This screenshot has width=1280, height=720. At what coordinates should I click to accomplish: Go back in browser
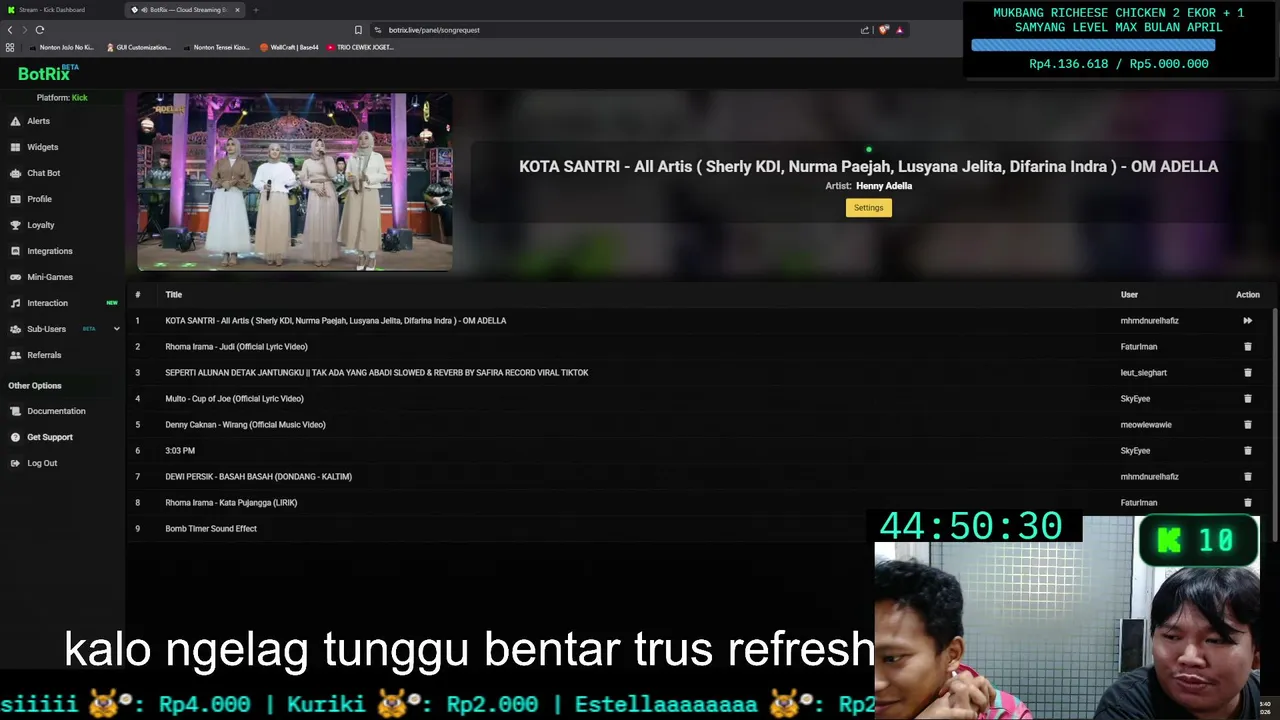coord(10,30)
